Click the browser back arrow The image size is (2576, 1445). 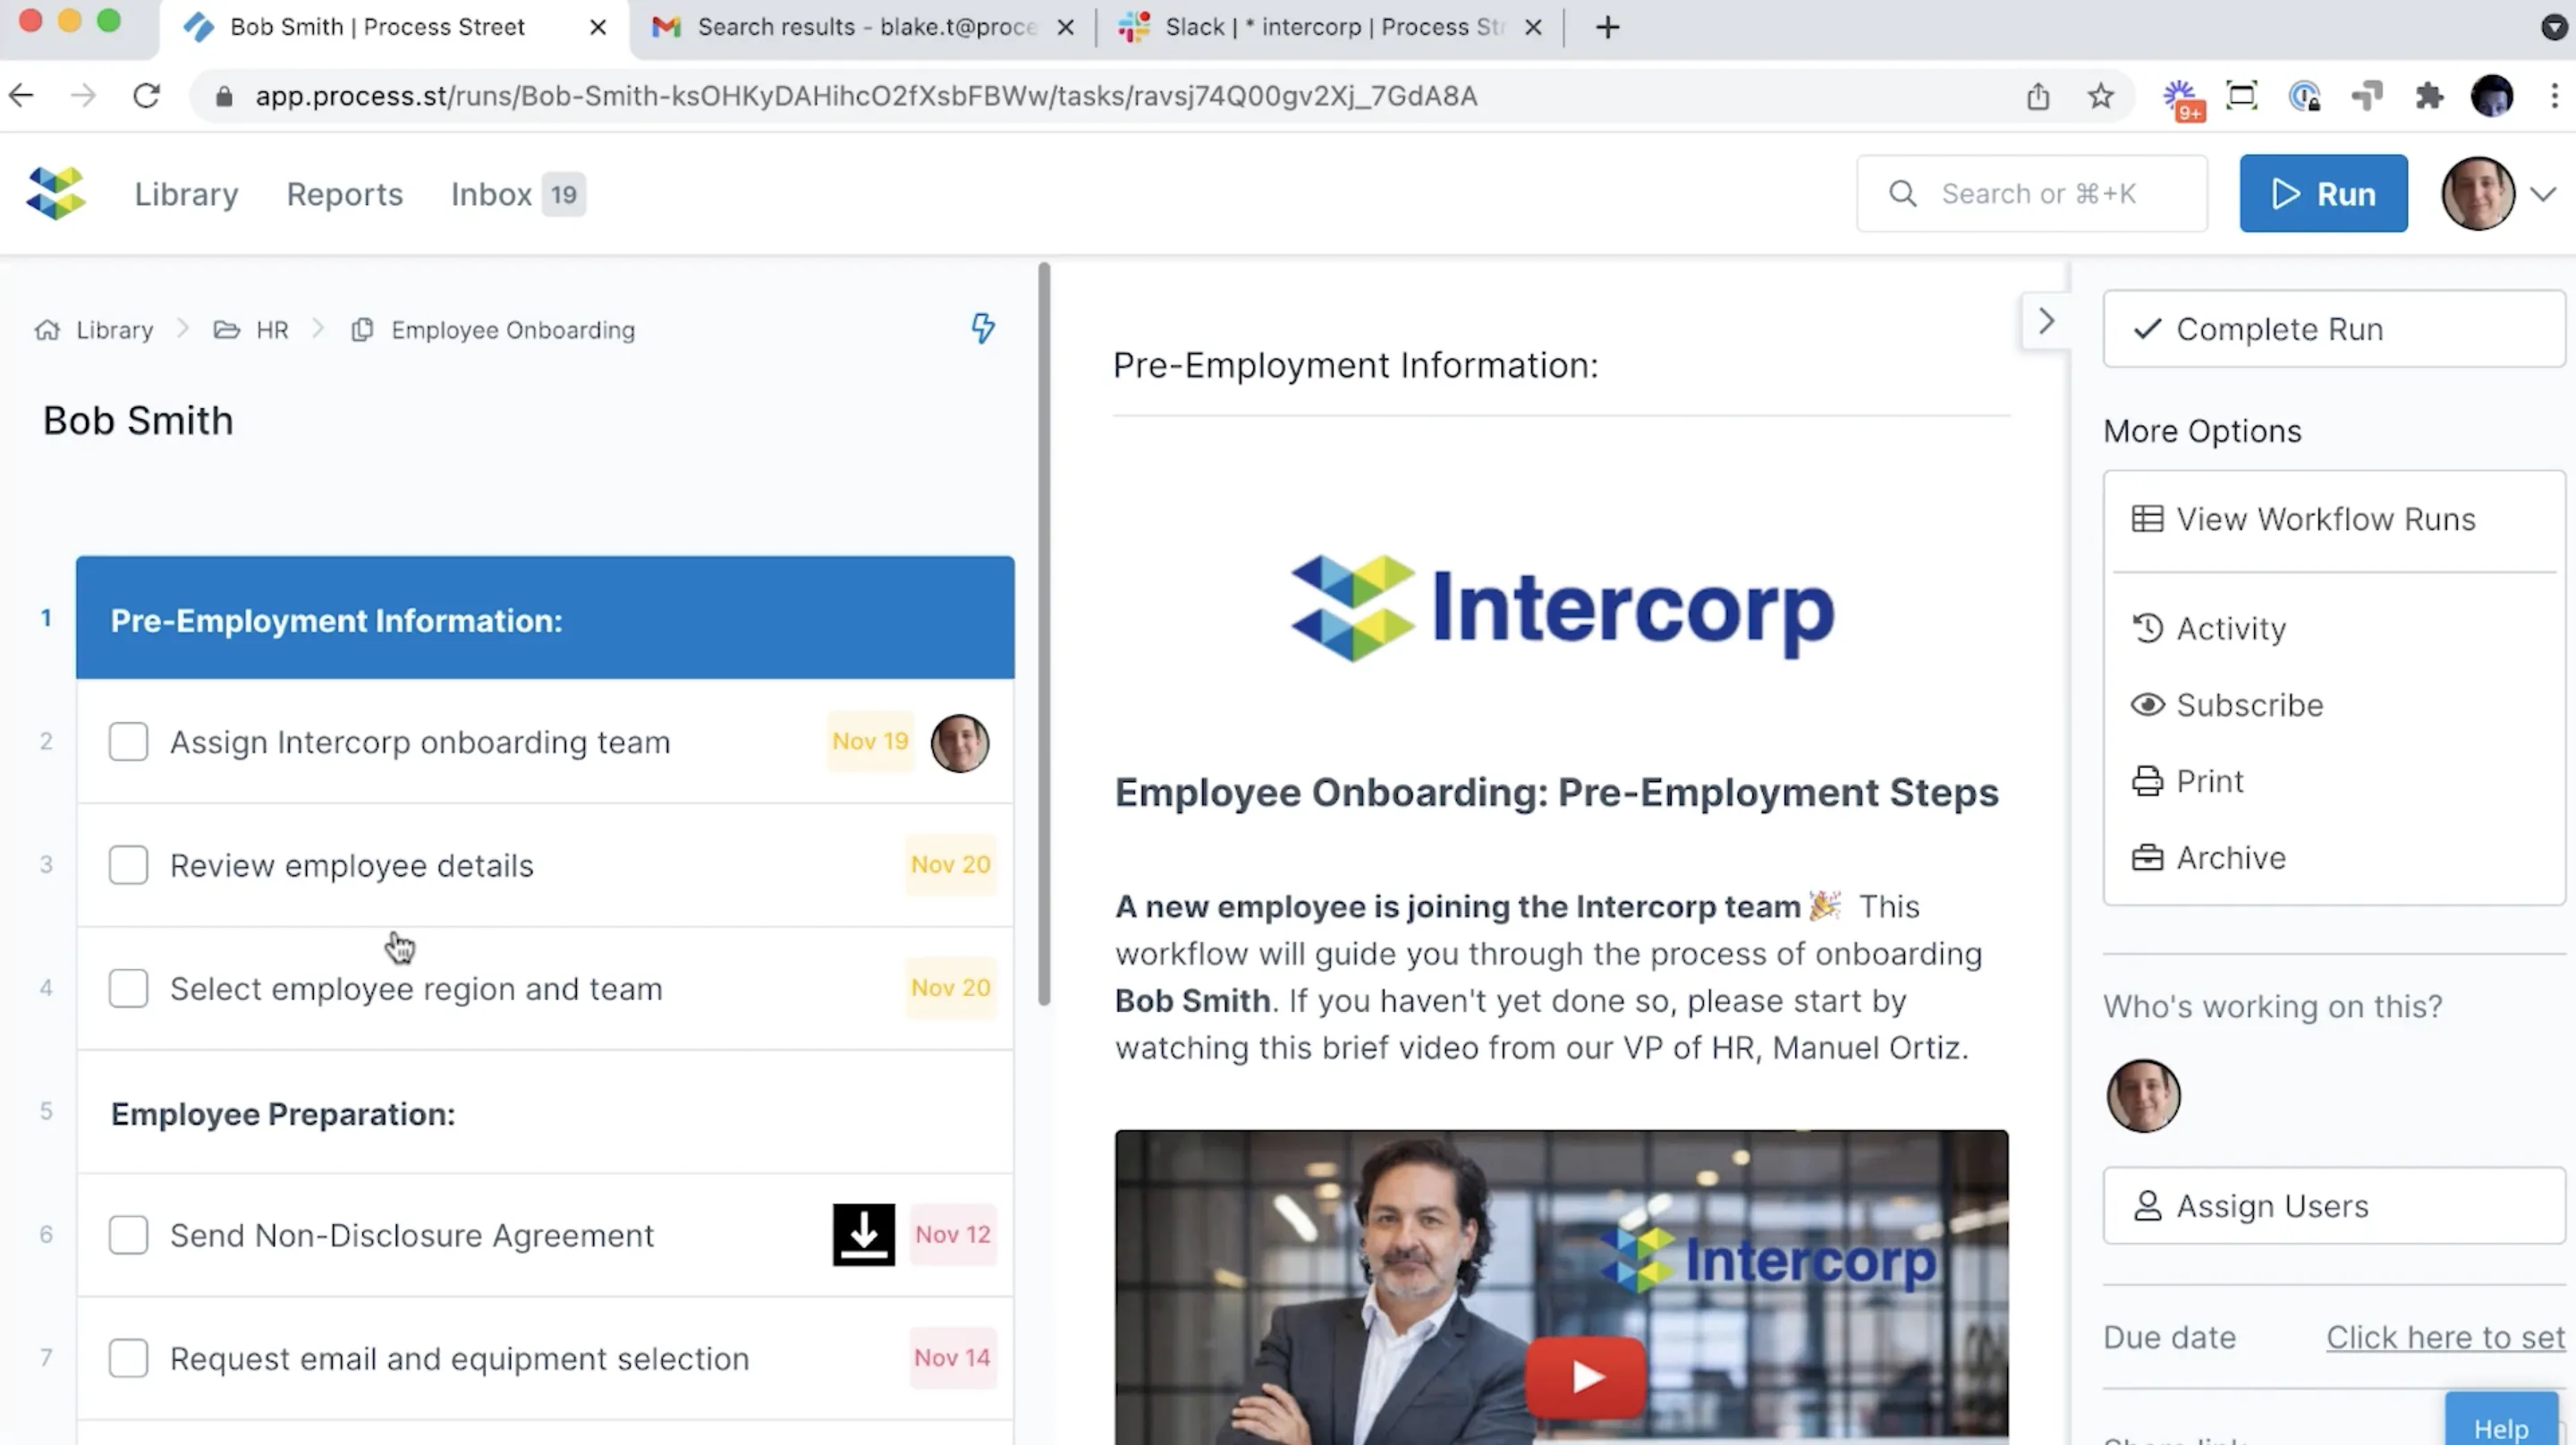coord(22,96)
